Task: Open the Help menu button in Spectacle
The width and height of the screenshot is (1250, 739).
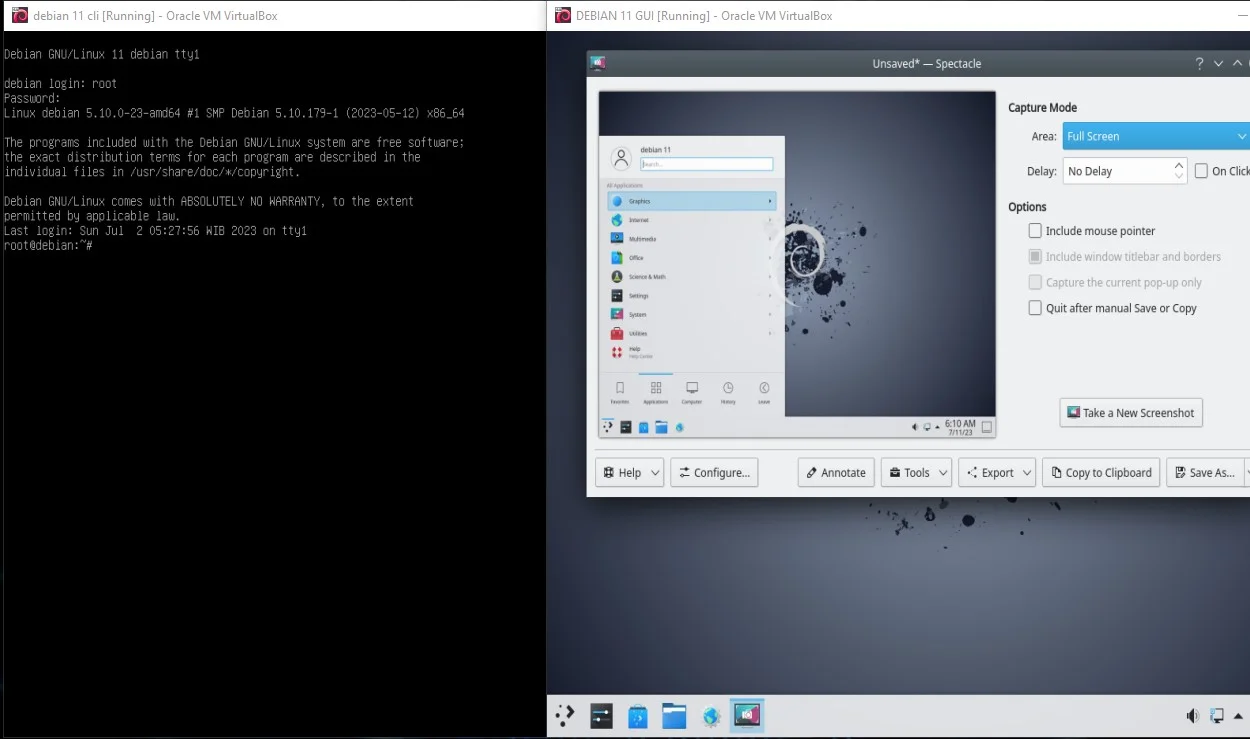Action: (x=629, y=473)
